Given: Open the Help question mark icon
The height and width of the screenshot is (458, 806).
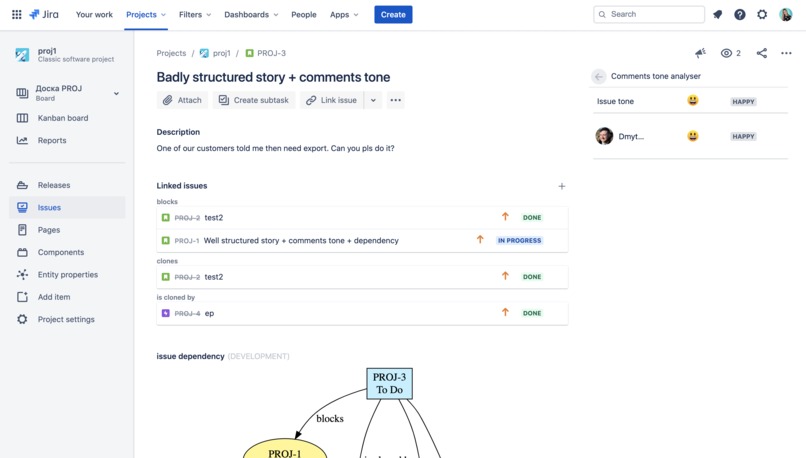Looking at the screenshot, I should point(740,14).
